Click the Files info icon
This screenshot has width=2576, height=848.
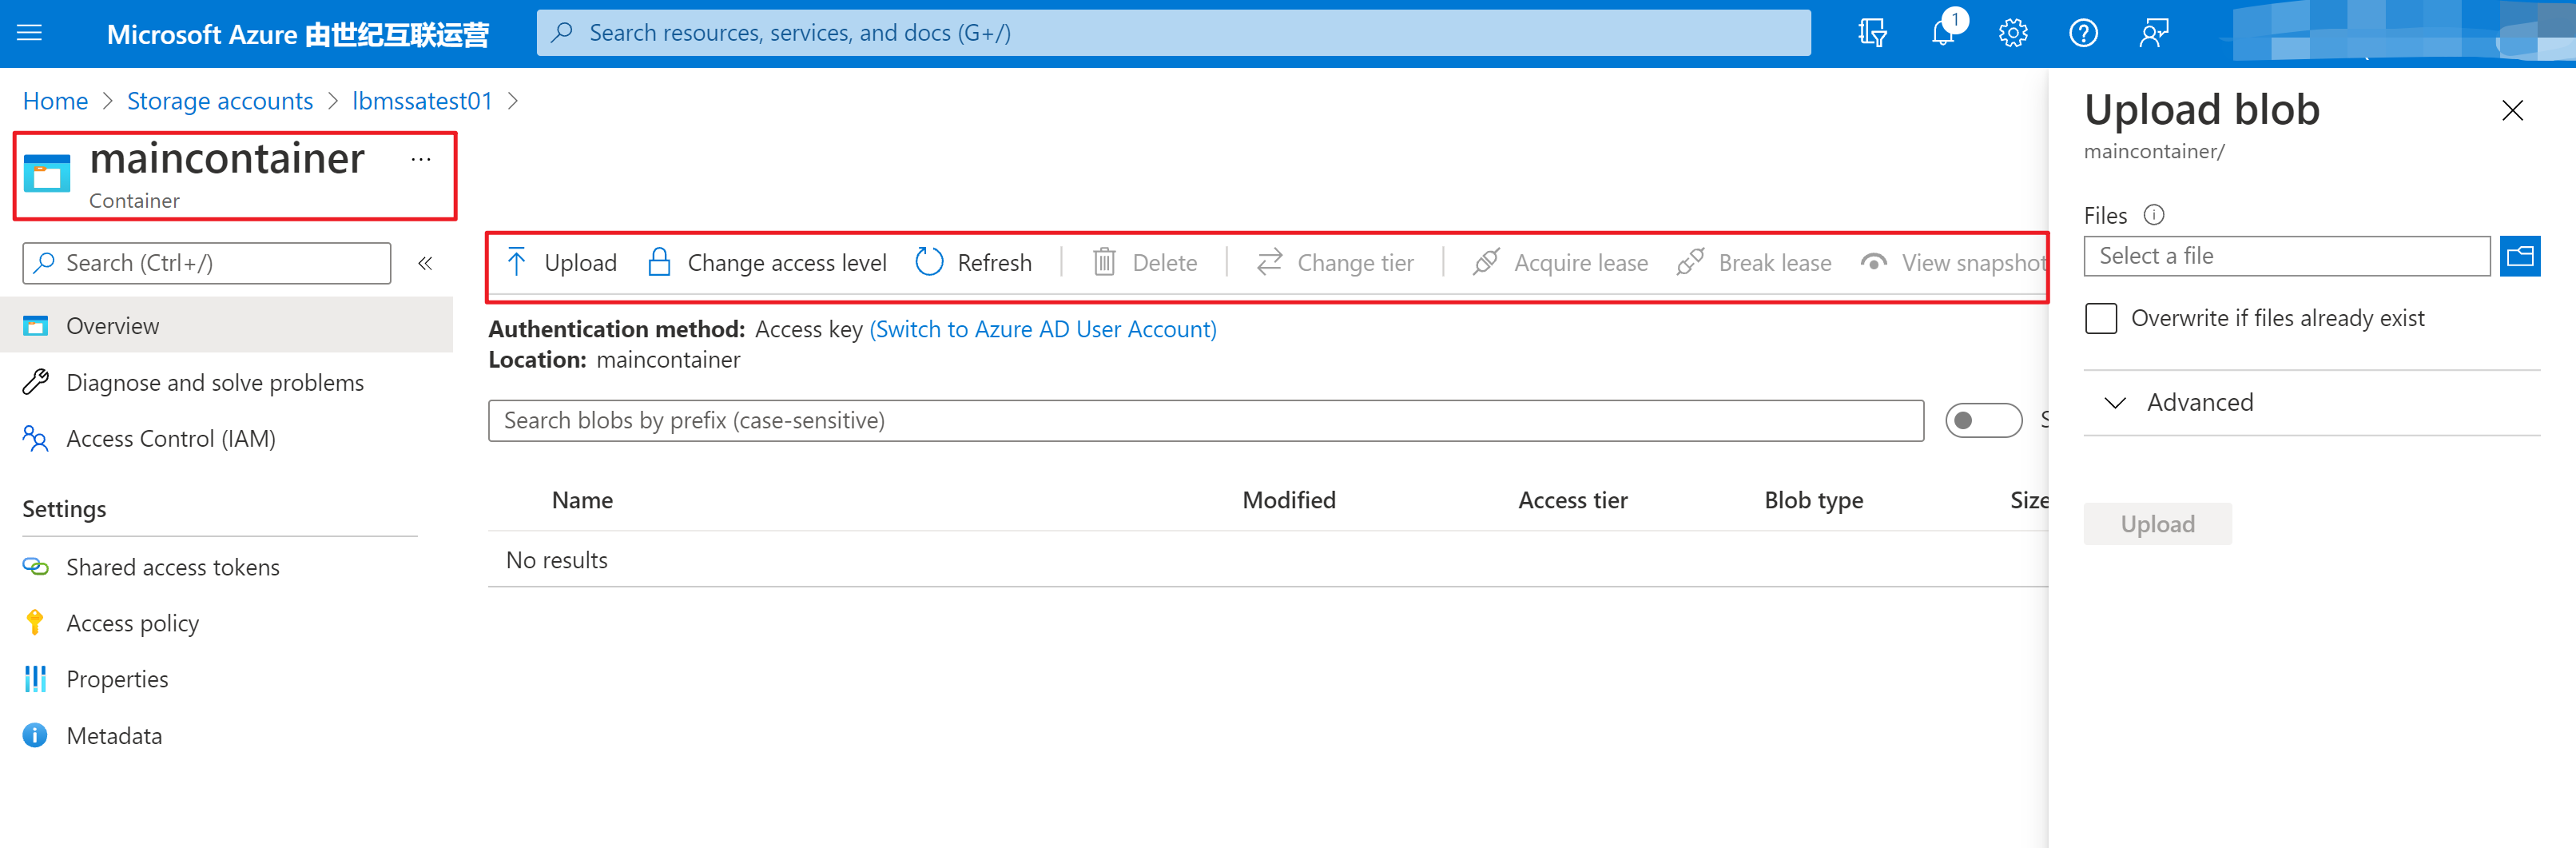(2154, 215)
